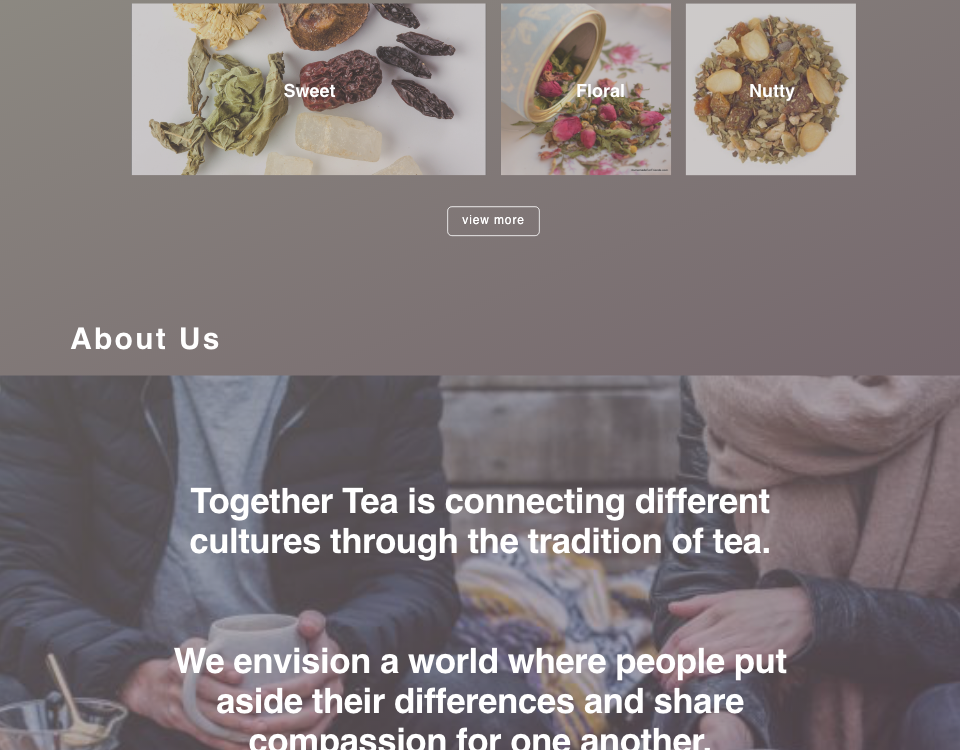Click the Together Tea is connecting paragraph
This screenshot has width=960, height=750.
(480, 521)
